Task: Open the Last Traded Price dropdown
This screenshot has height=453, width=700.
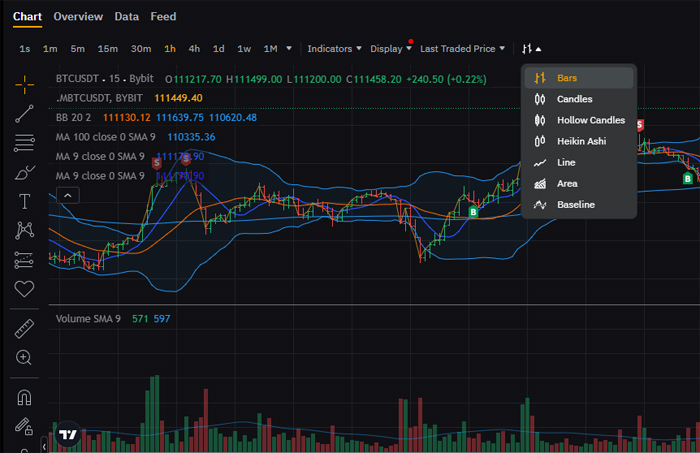Action: (462, 49)
